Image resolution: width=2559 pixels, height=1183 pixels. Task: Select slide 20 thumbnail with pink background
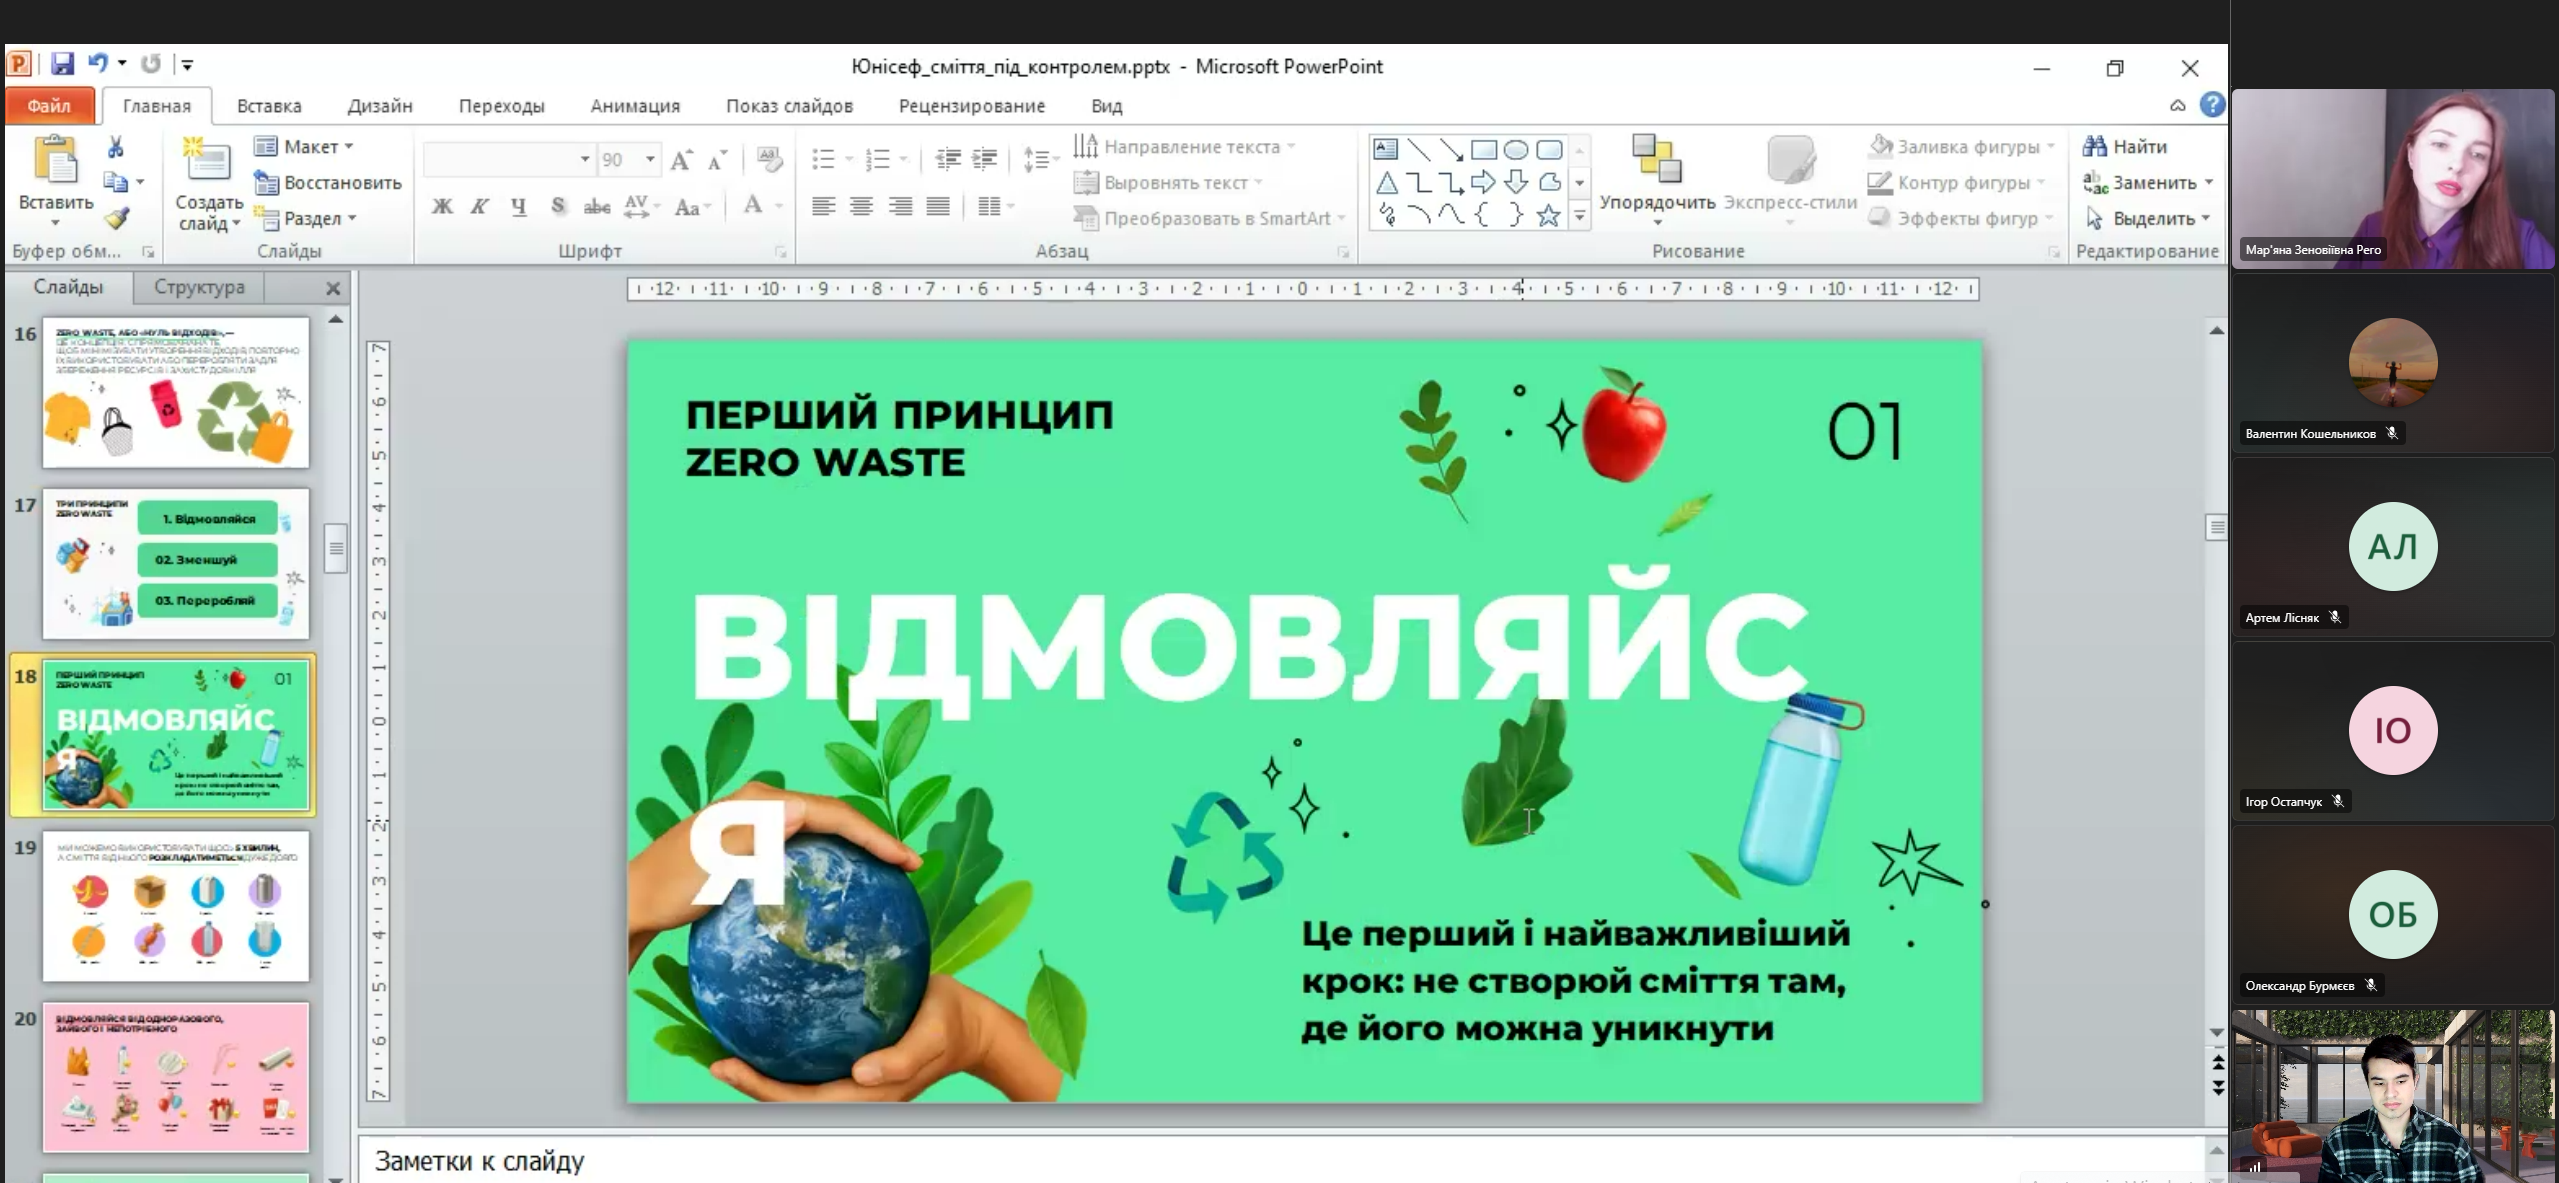click(176, 1077)
